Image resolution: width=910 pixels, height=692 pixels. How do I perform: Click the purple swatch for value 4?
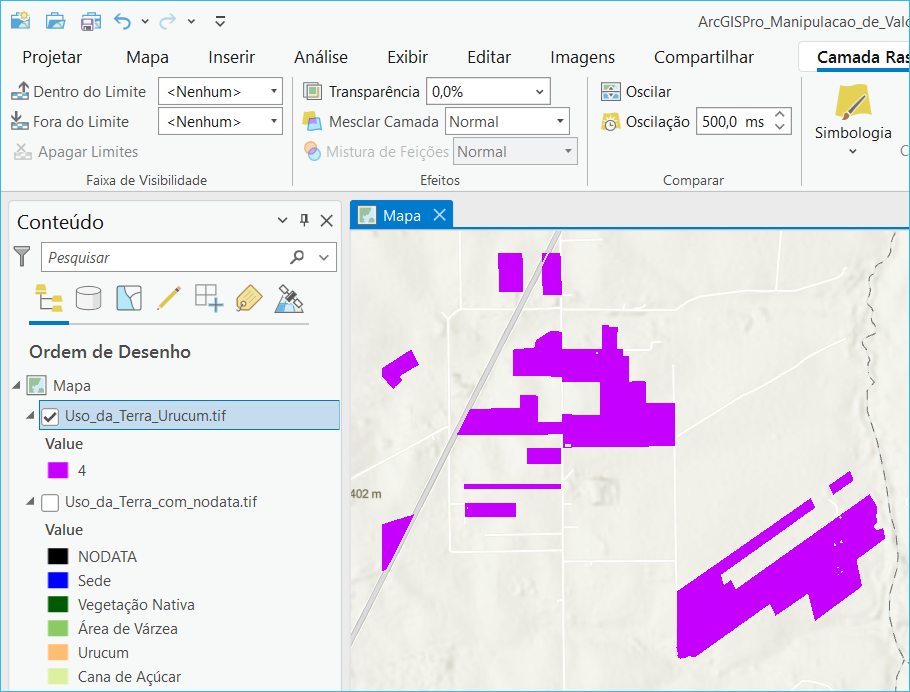58,470
